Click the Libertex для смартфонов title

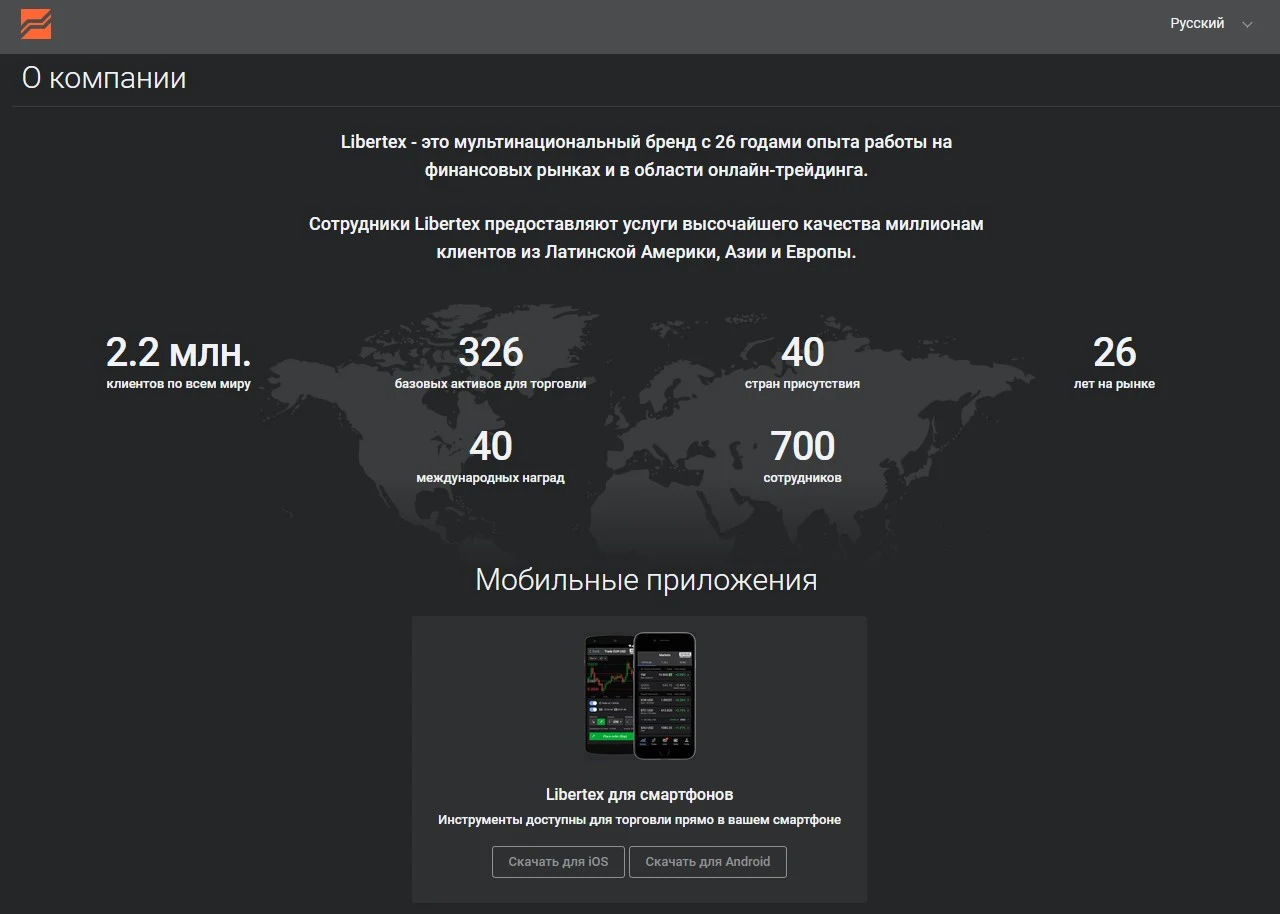(x=640, y=795)
